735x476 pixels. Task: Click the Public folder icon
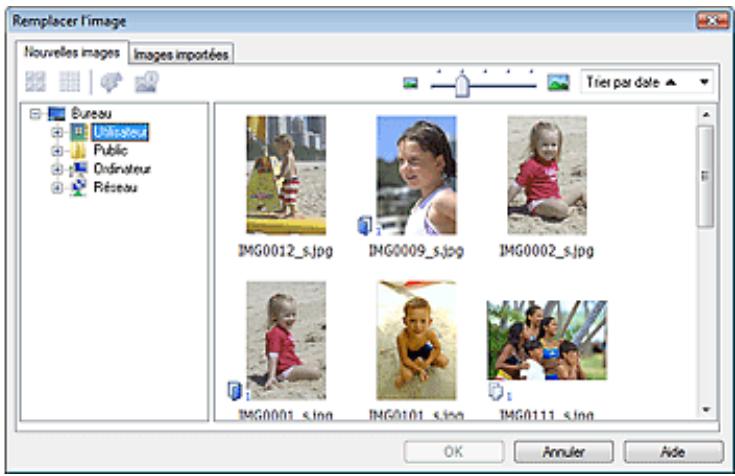pyautogui.click(x=79, y=151)
